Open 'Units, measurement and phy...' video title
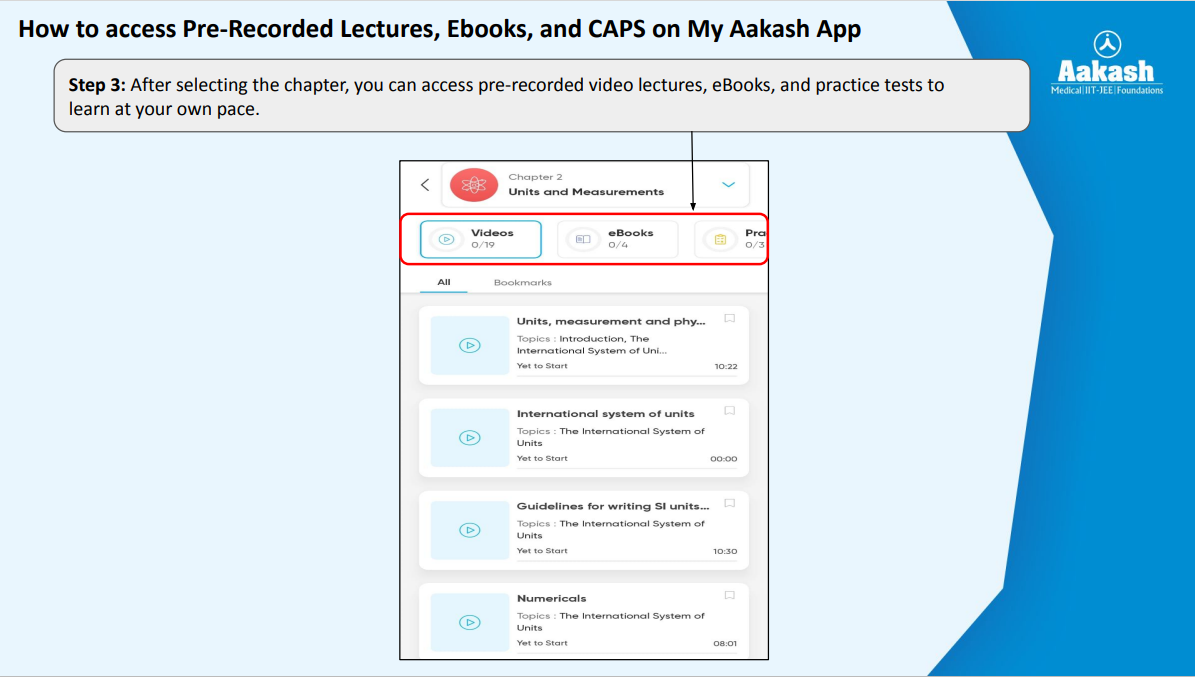Viewport: 1195px width, 677px height. point(611,322)
